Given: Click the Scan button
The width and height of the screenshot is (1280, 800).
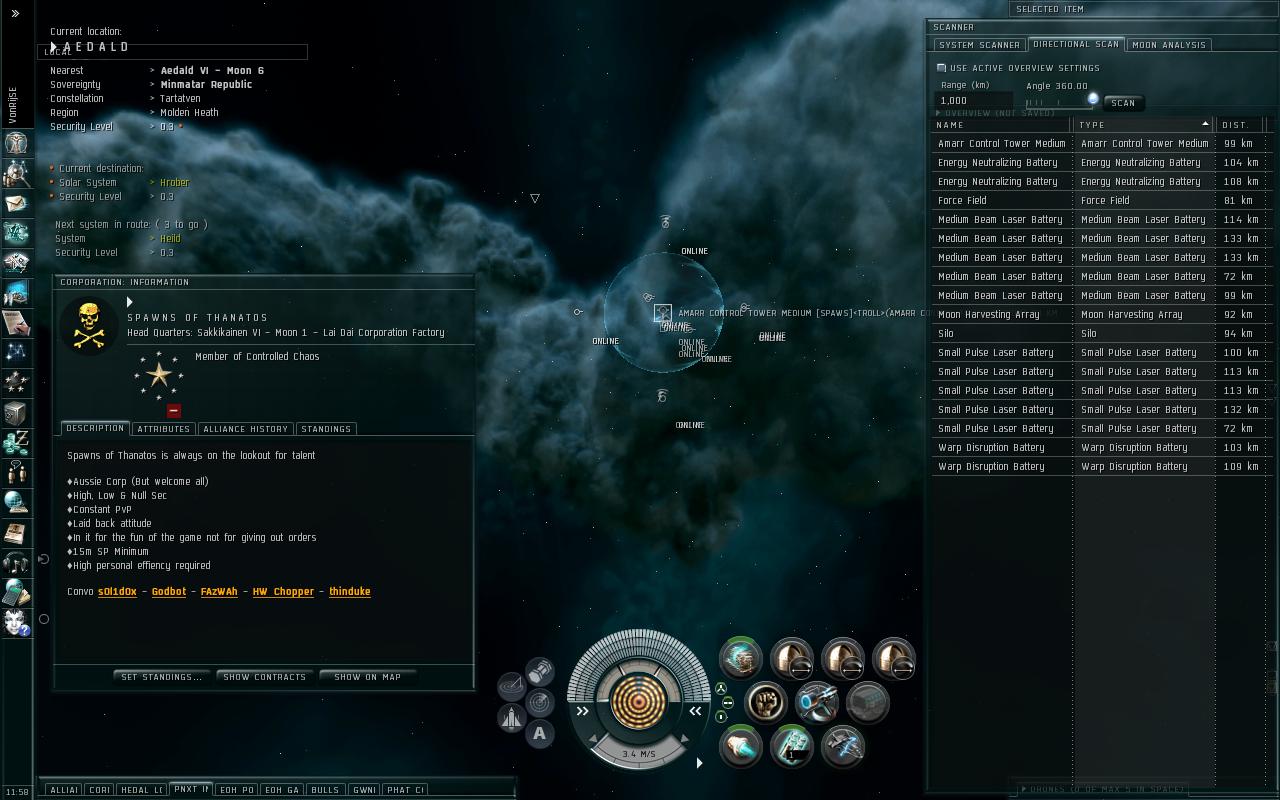Looking at the screenshot, I should pyautogui.click(x=1123, y=103).
